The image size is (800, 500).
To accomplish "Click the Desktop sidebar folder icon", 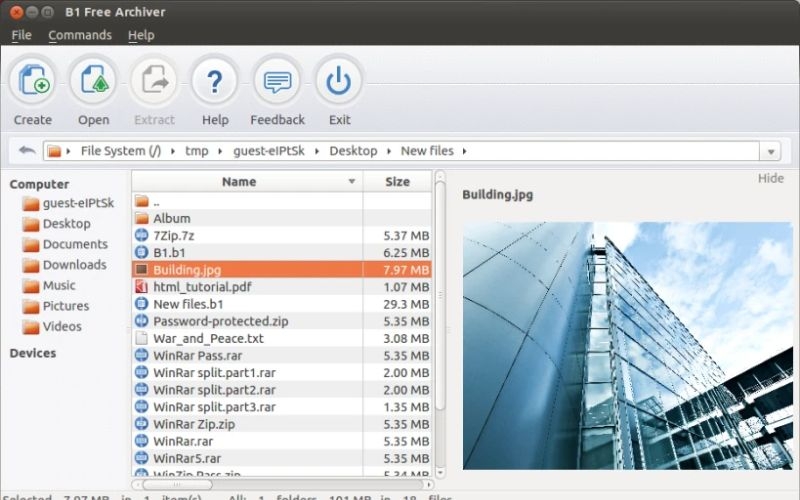I will click(x=31, y=224).
